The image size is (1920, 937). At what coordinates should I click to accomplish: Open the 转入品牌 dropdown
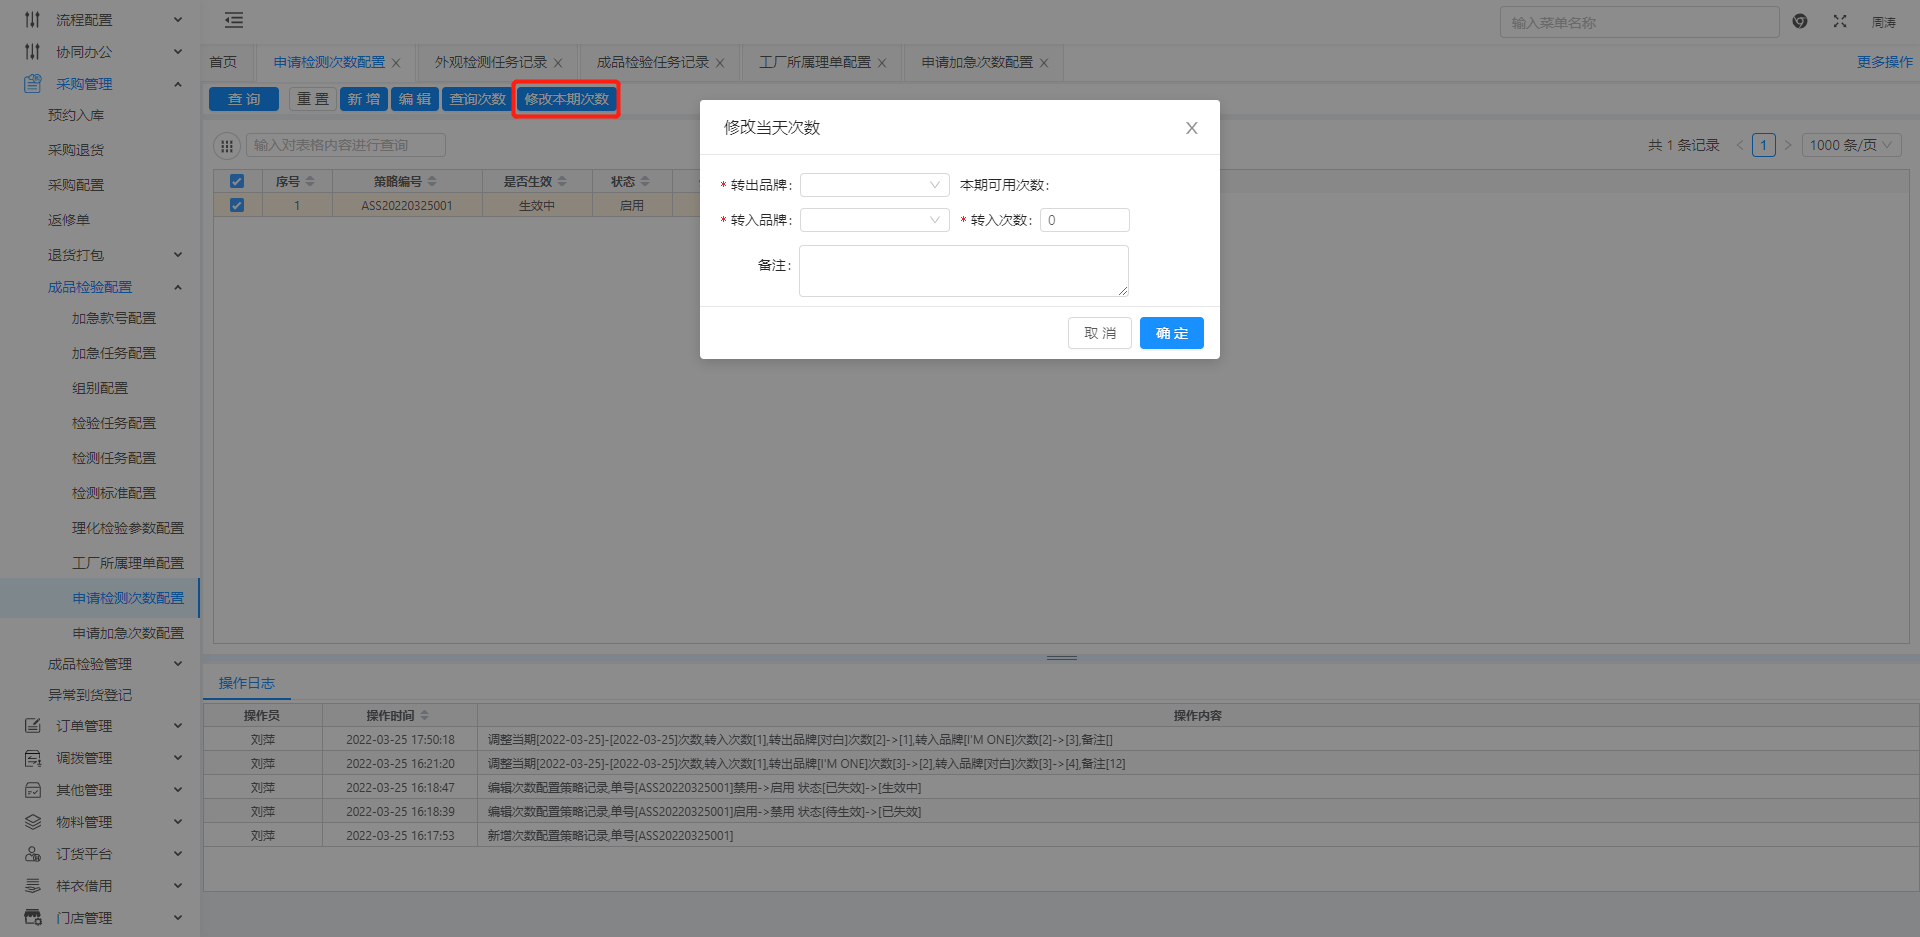pyautogui.click(x=874, y=220)
